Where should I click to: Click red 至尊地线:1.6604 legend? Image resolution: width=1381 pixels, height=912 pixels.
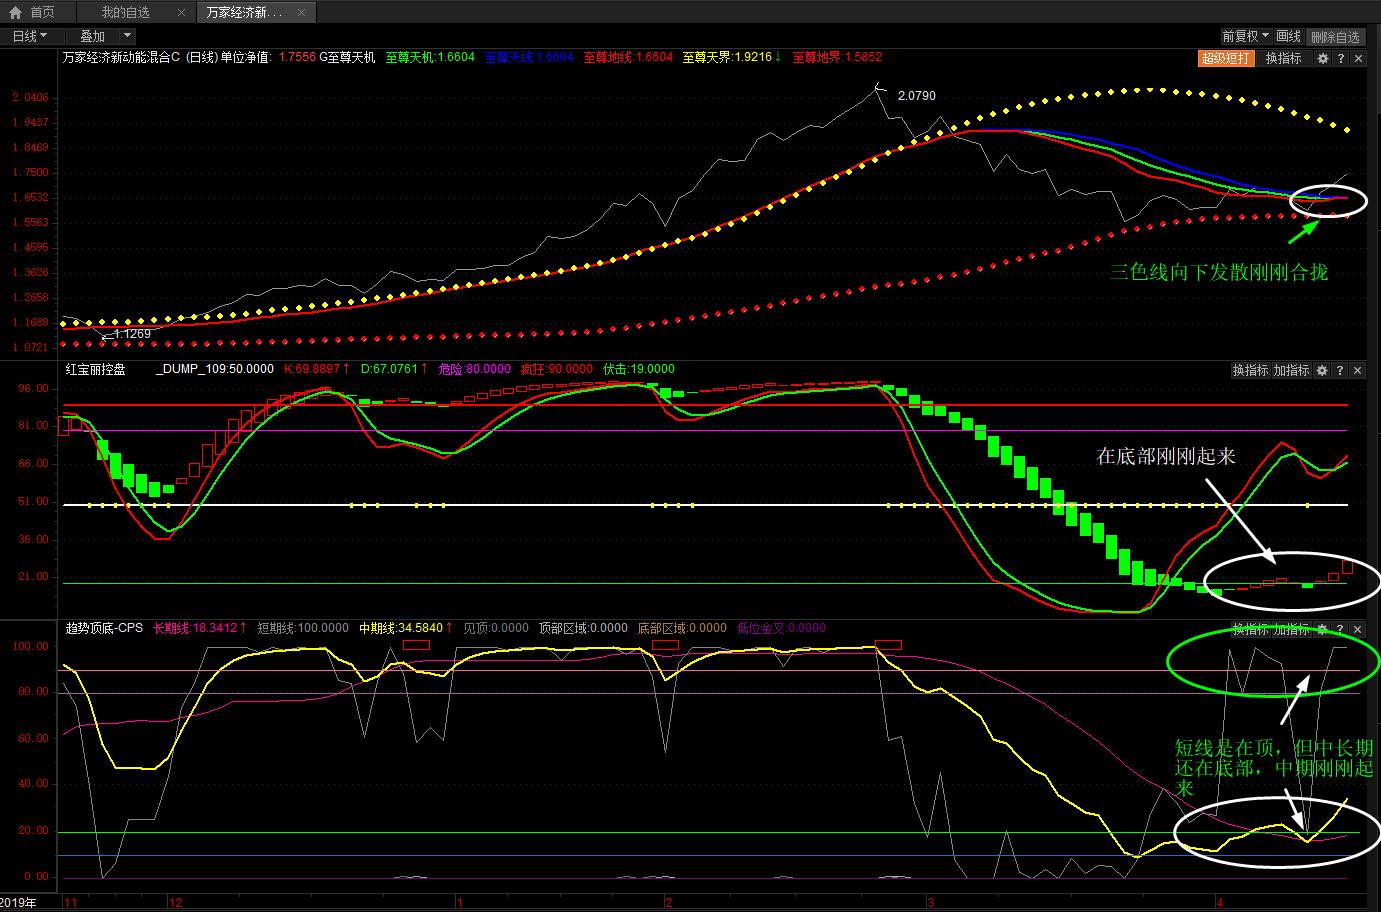(628, 58)
